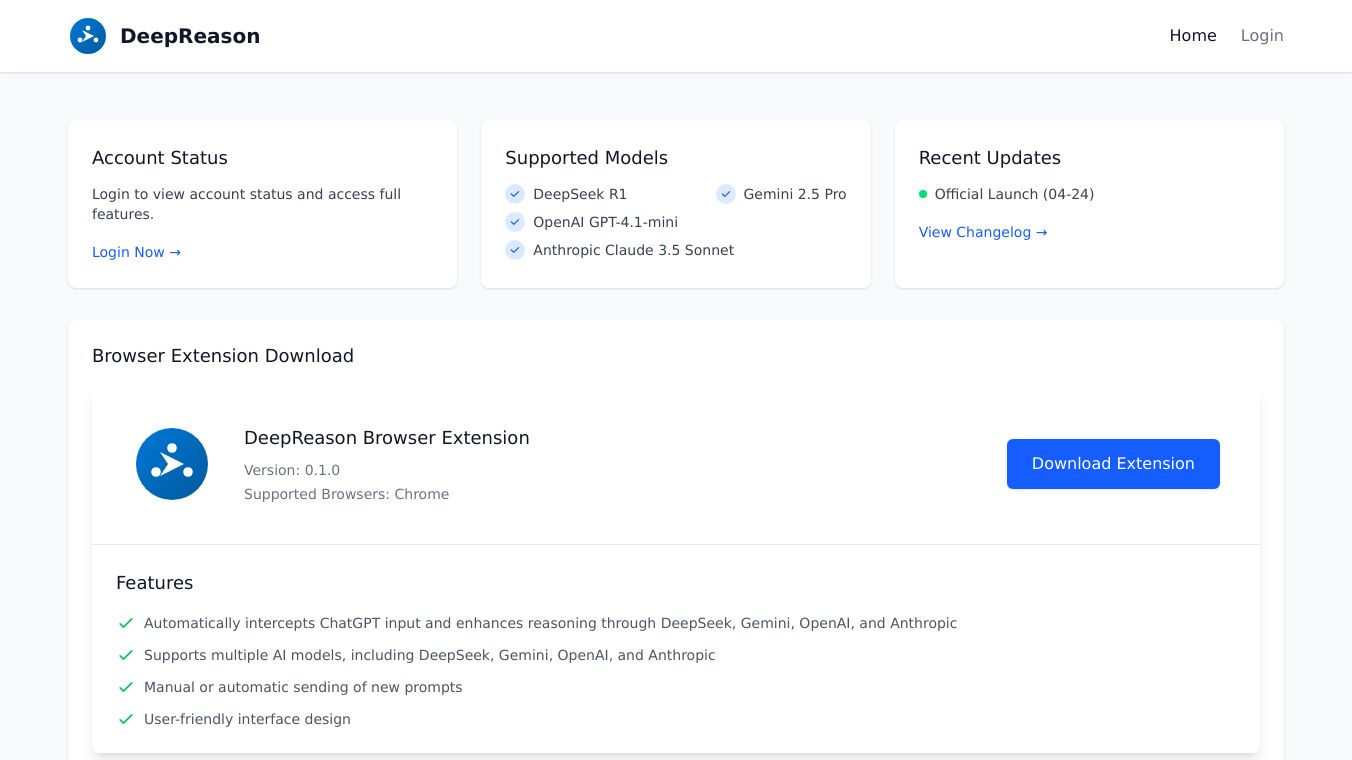The image size is (1352, 760).
Task: Click green check beside Automatically intercepts ChatGPT
Action: (126, 623)
